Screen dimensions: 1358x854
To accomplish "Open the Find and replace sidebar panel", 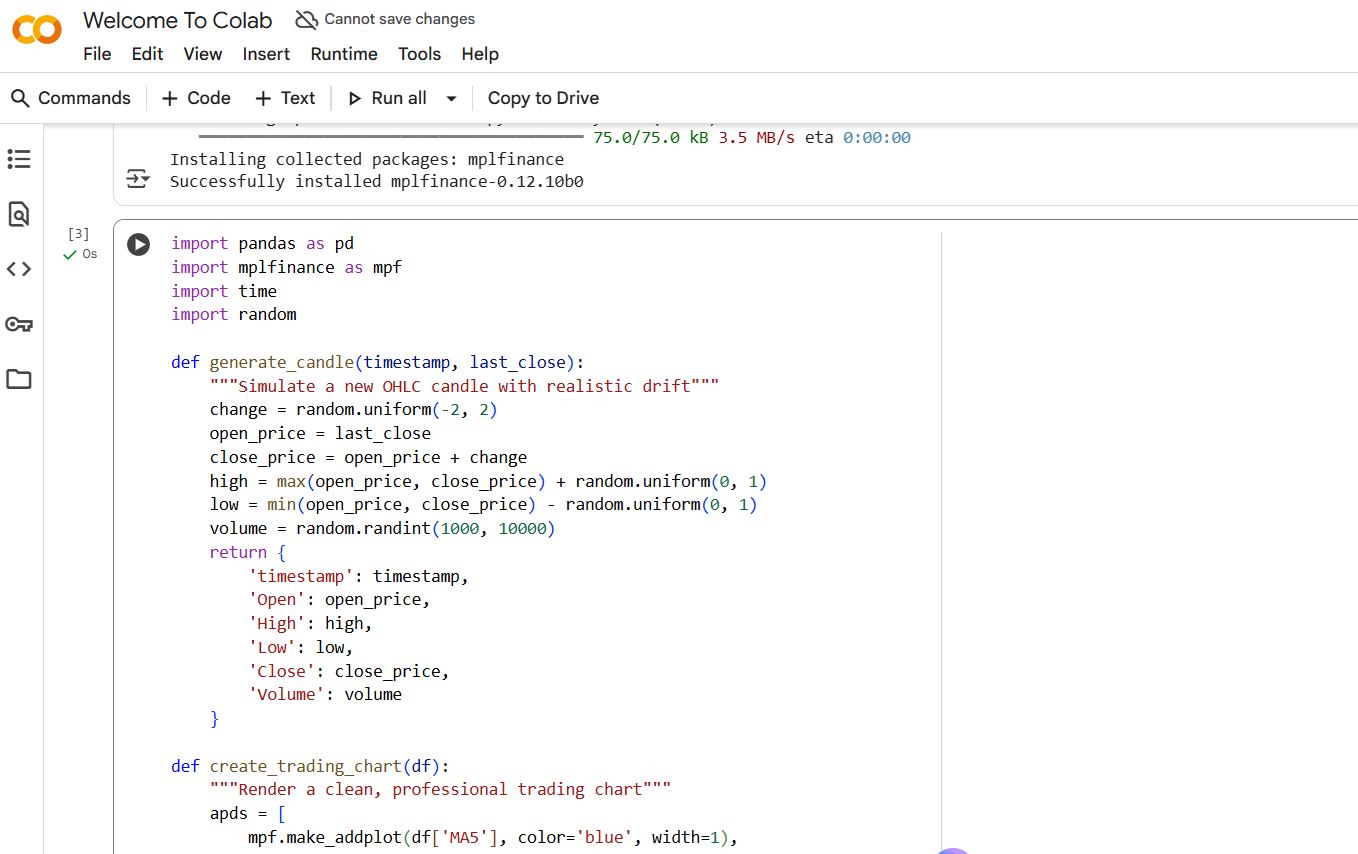I will click(19, 214).
